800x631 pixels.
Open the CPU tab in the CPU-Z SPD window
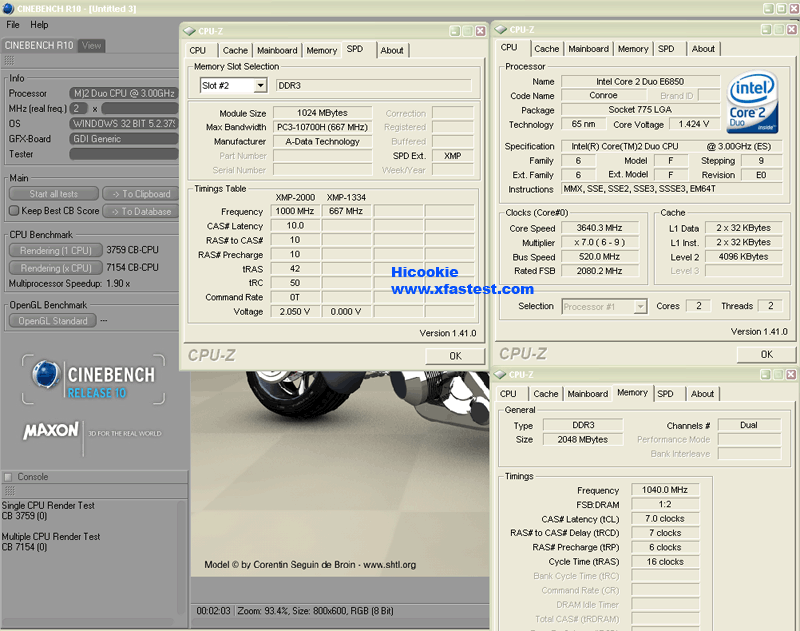(x=197, y=51)
